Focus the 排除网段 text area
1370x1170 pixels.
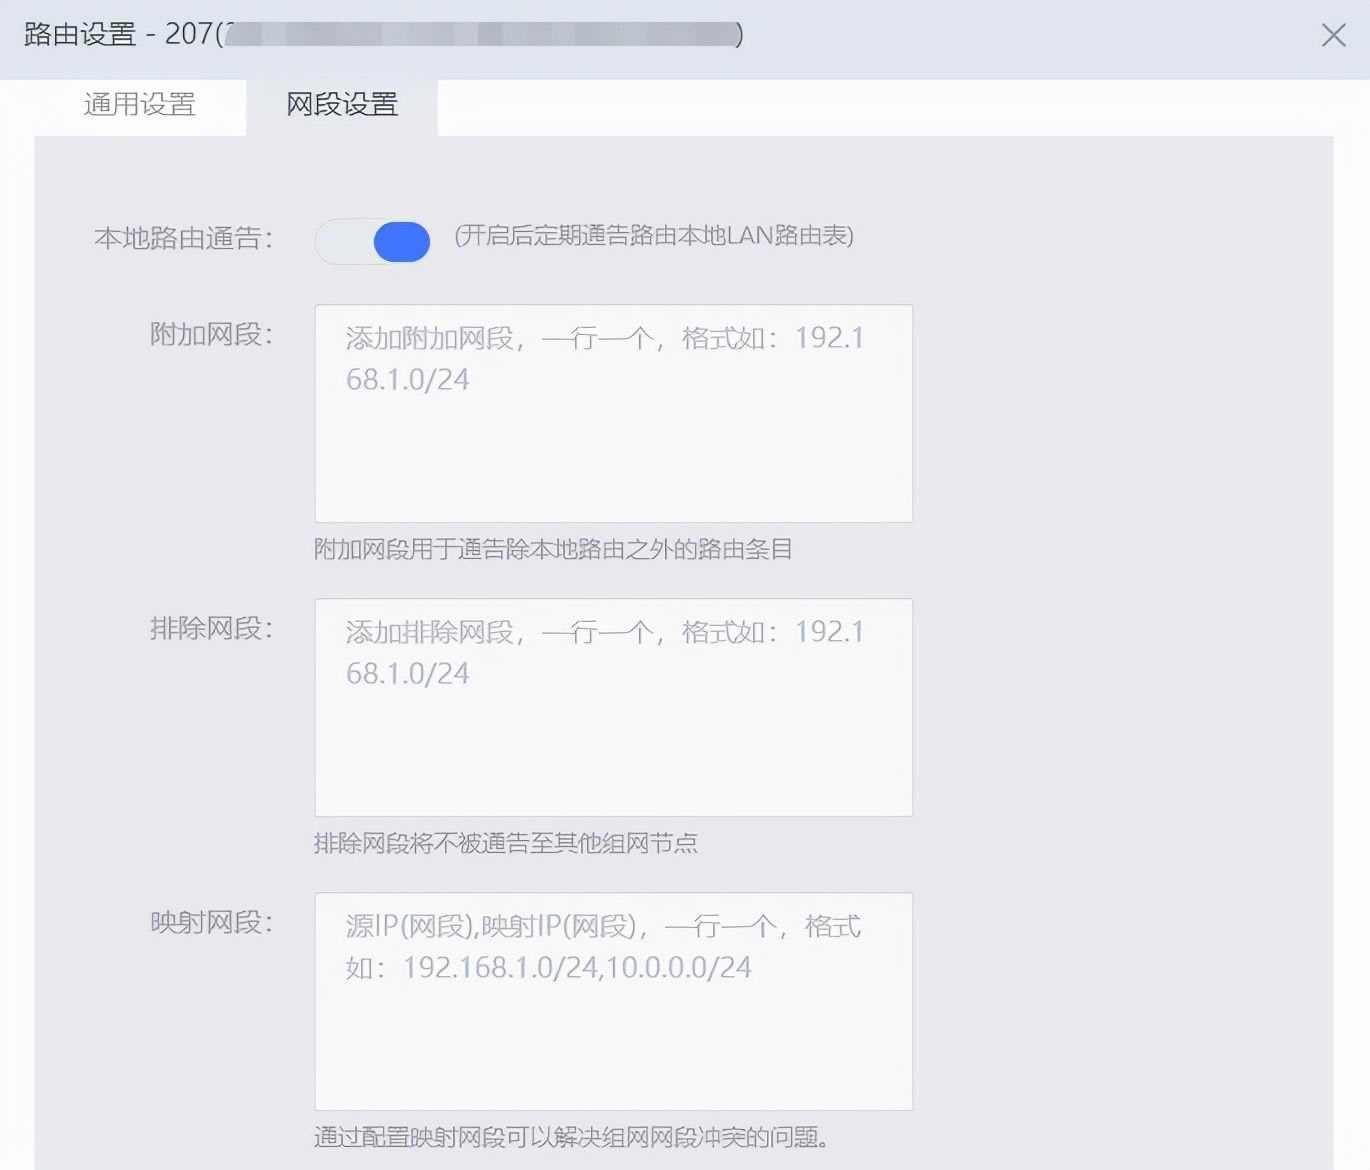[613, 707]
